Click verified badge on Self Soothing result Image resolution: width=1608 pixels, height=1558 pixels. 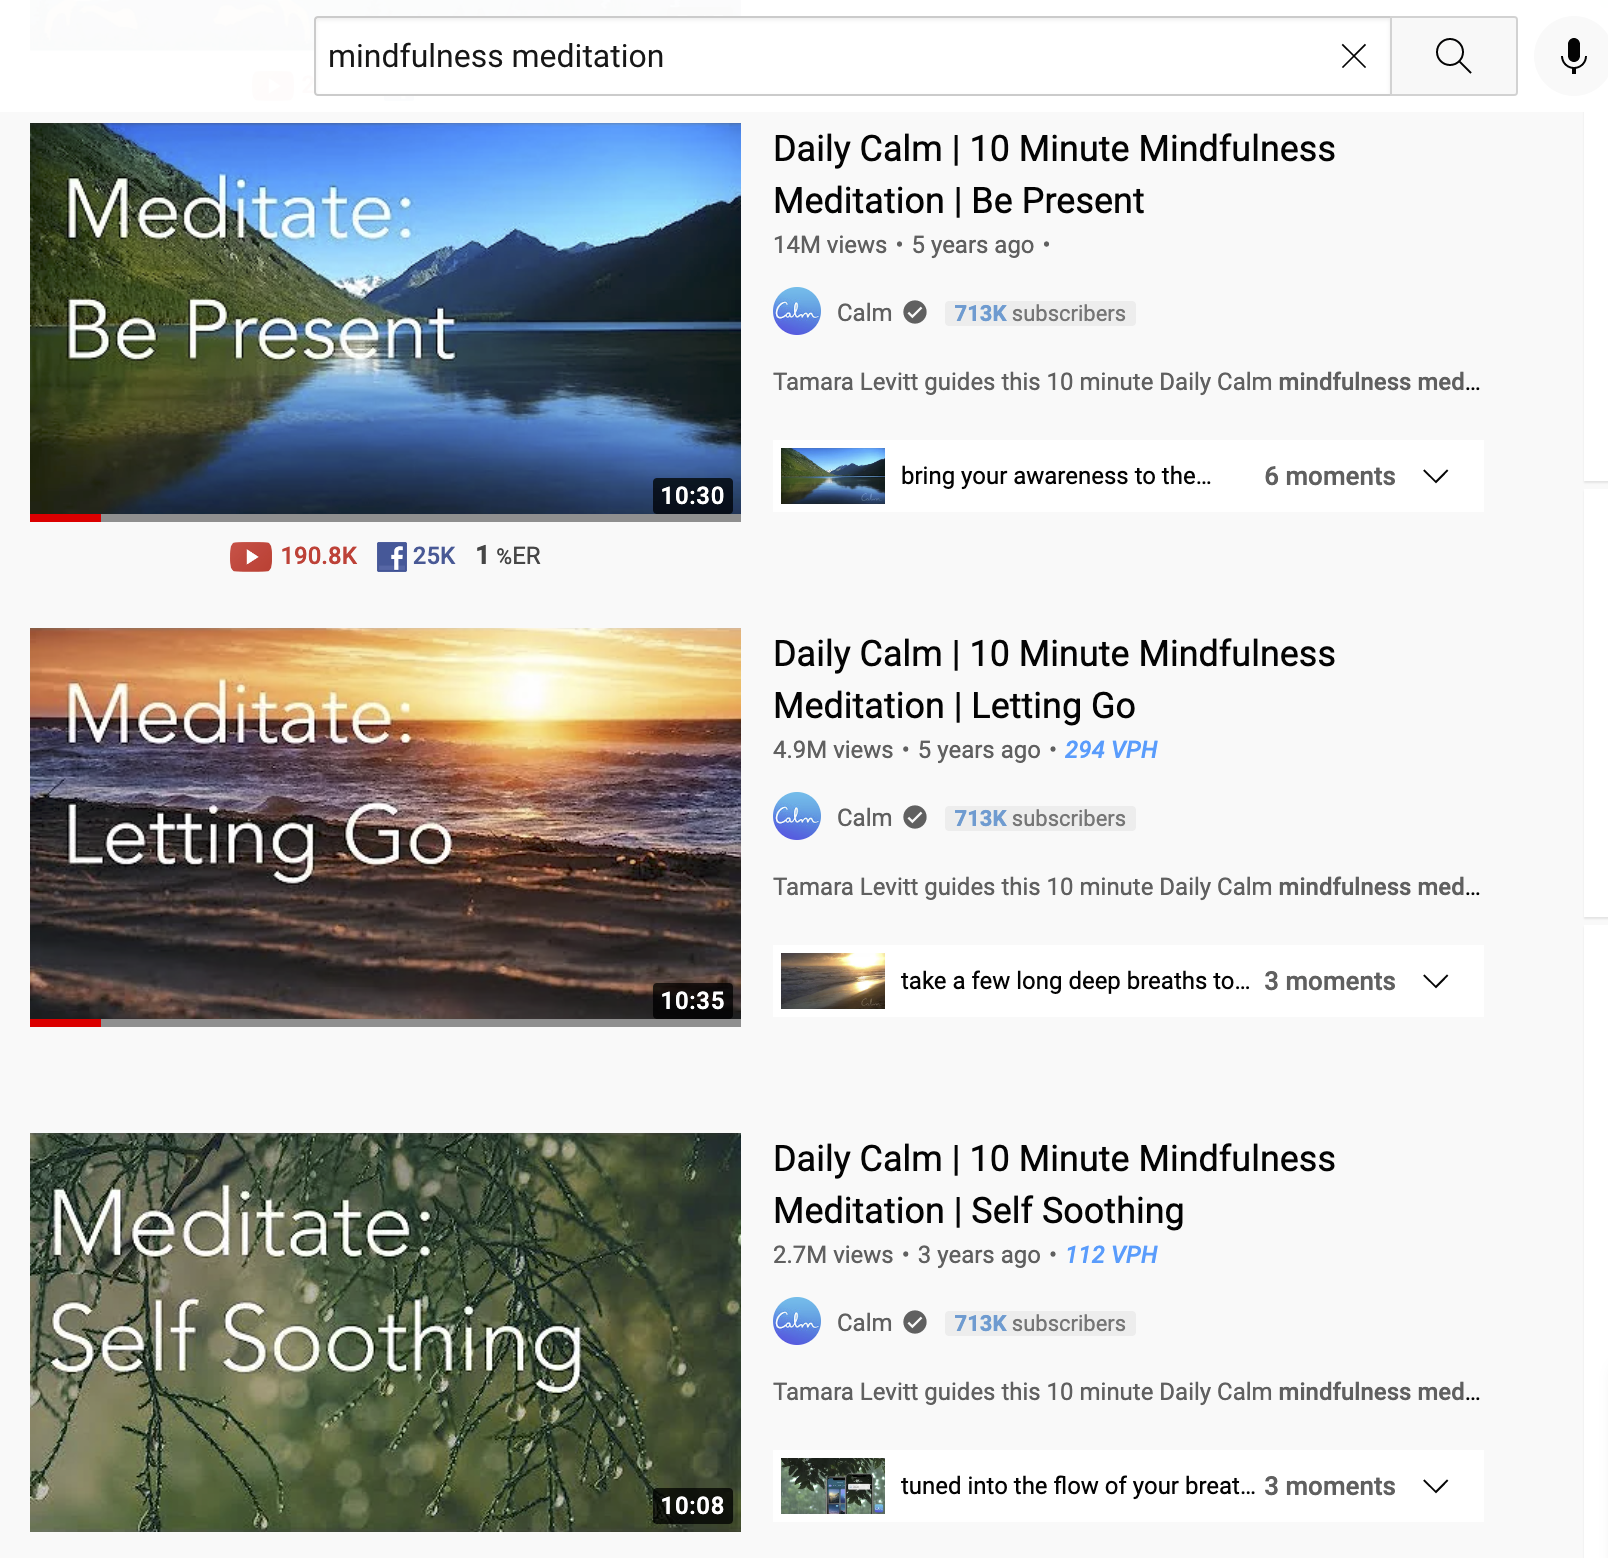pyautogui.click(x=915, y=1323)
